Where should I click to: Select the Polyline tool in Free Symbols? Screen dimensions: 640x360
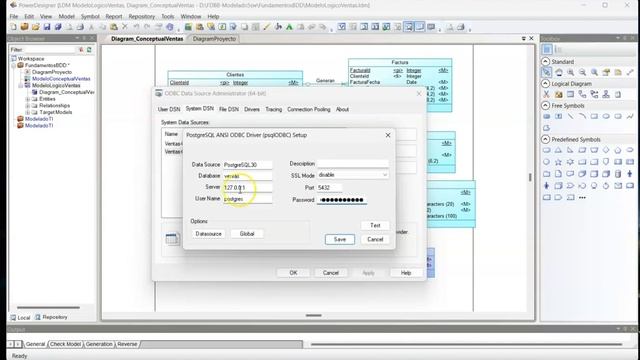point(630,116)
